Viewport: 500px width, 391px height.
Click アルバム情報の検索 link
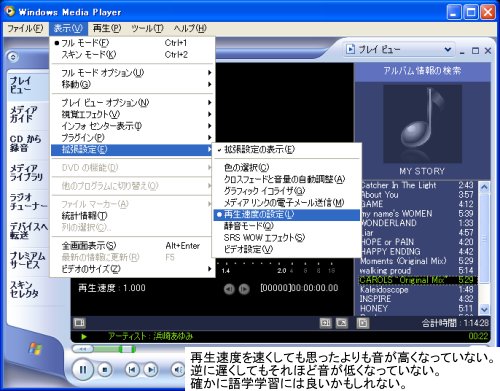[x=422, y=70]
